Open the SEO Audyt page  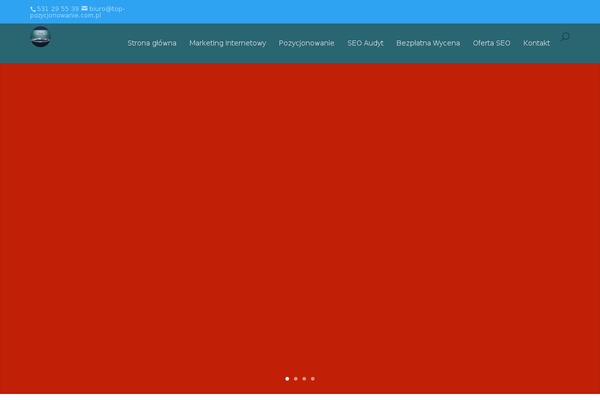point(365,43)
